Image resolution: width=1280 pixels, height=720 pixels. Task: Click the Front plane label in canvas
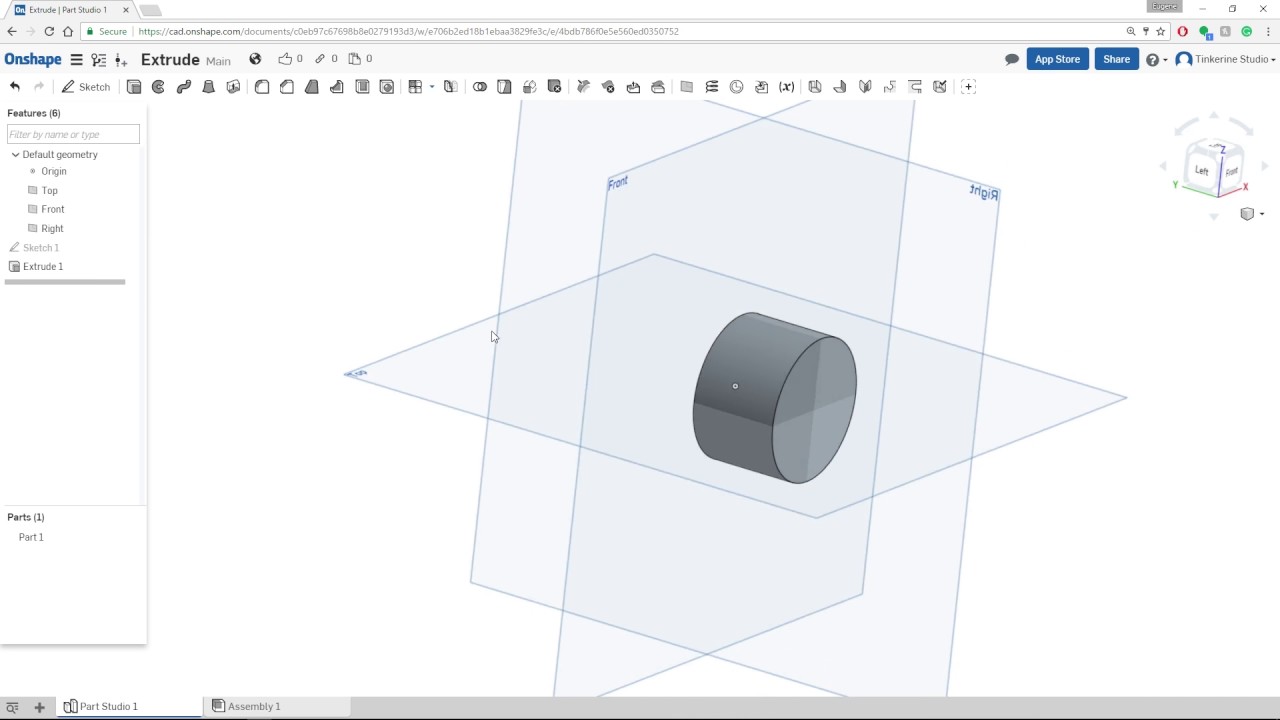[618, 182]
